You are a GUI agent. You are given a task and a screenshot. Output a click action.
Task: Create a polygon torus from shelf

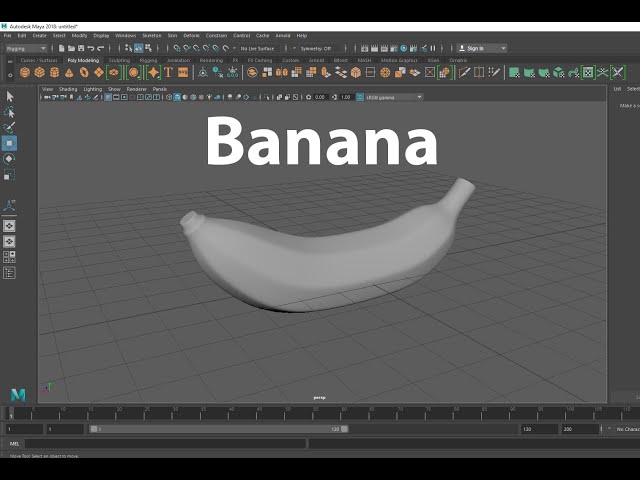(84, 73)
